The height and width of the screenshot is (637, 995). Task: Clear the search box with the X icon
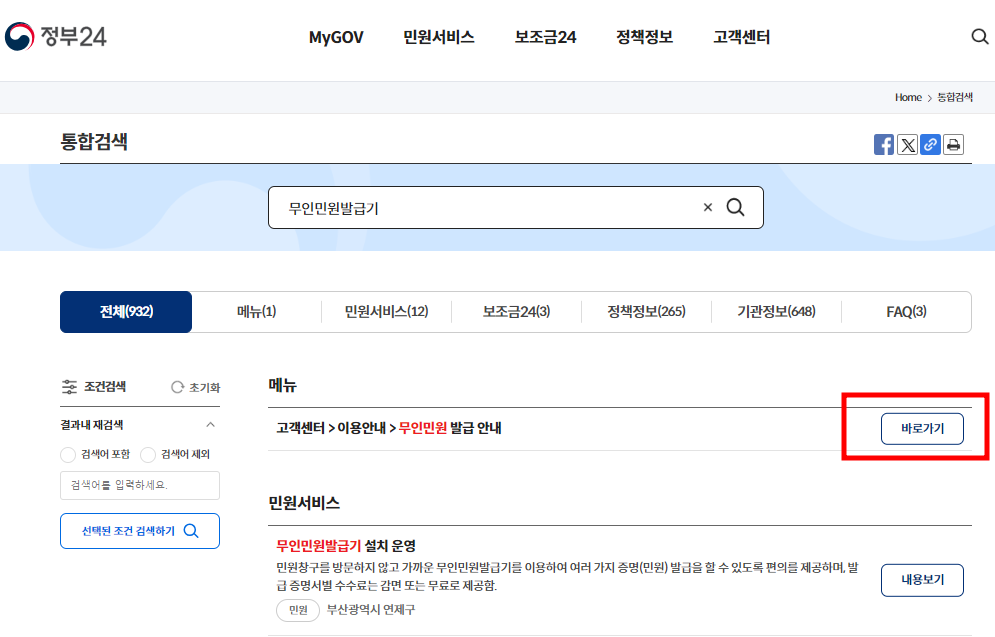point(708,207)
